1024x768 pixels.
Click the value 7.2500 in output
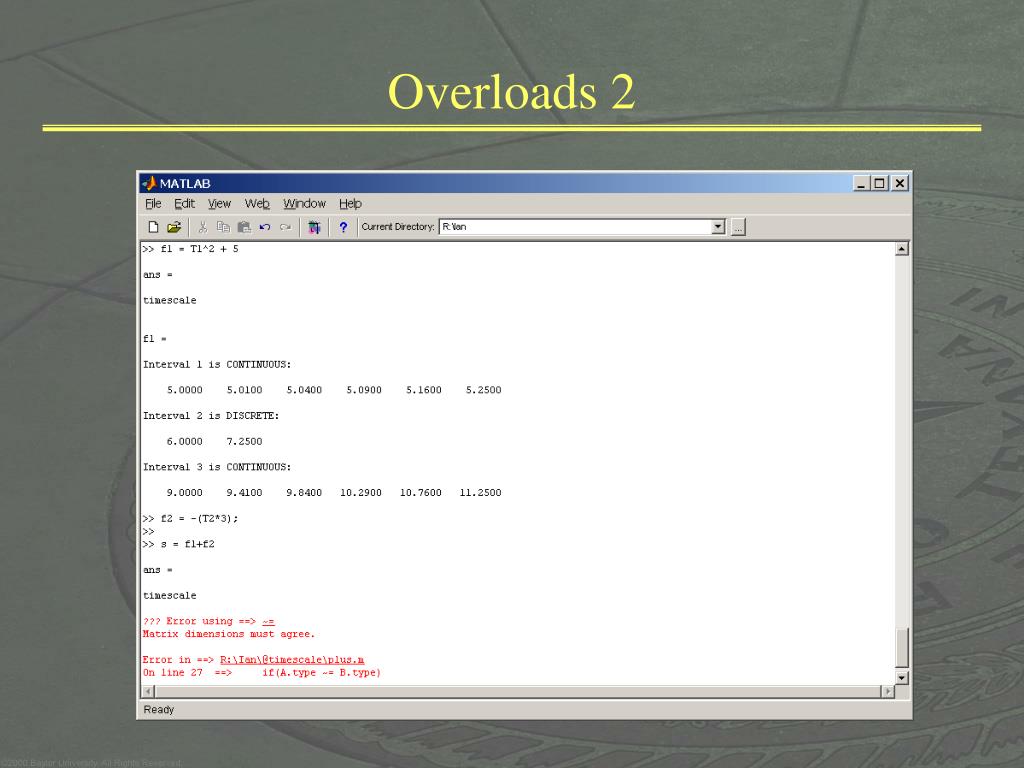[244, 441]
